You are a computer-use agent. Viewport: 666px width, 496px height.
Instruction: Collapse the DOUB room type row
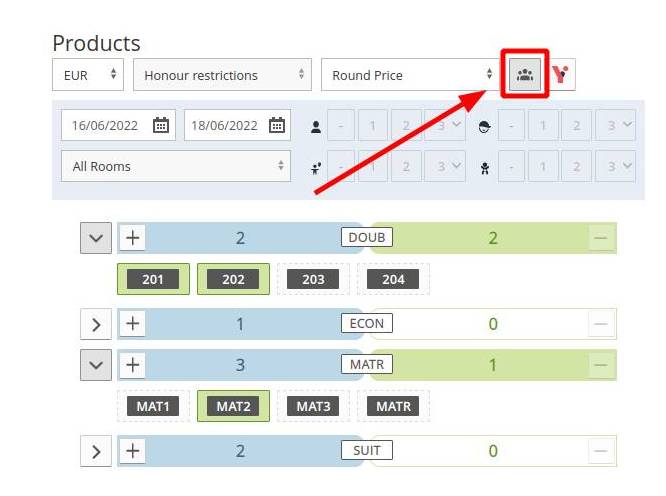[x=96, y=238]
